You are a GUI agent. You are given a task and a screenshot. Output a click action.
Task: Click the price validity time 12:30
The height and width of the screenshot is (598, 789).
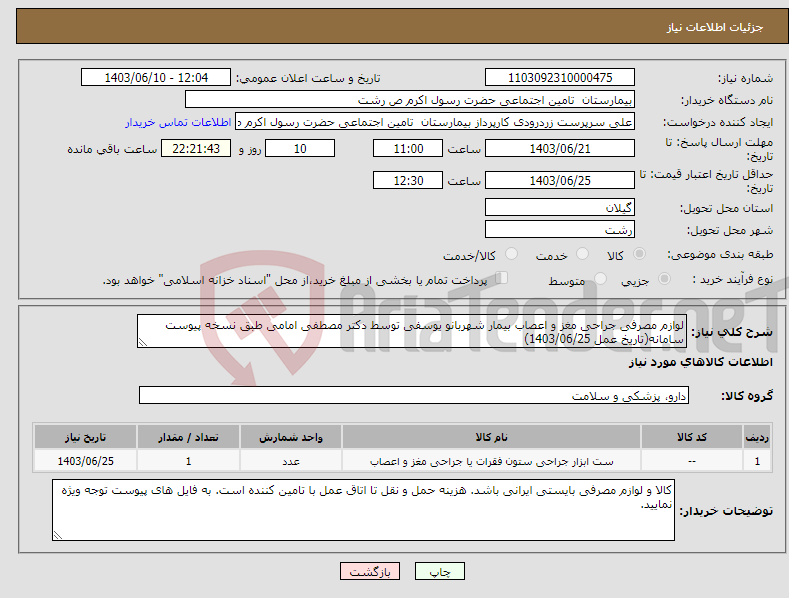point(408,180)
